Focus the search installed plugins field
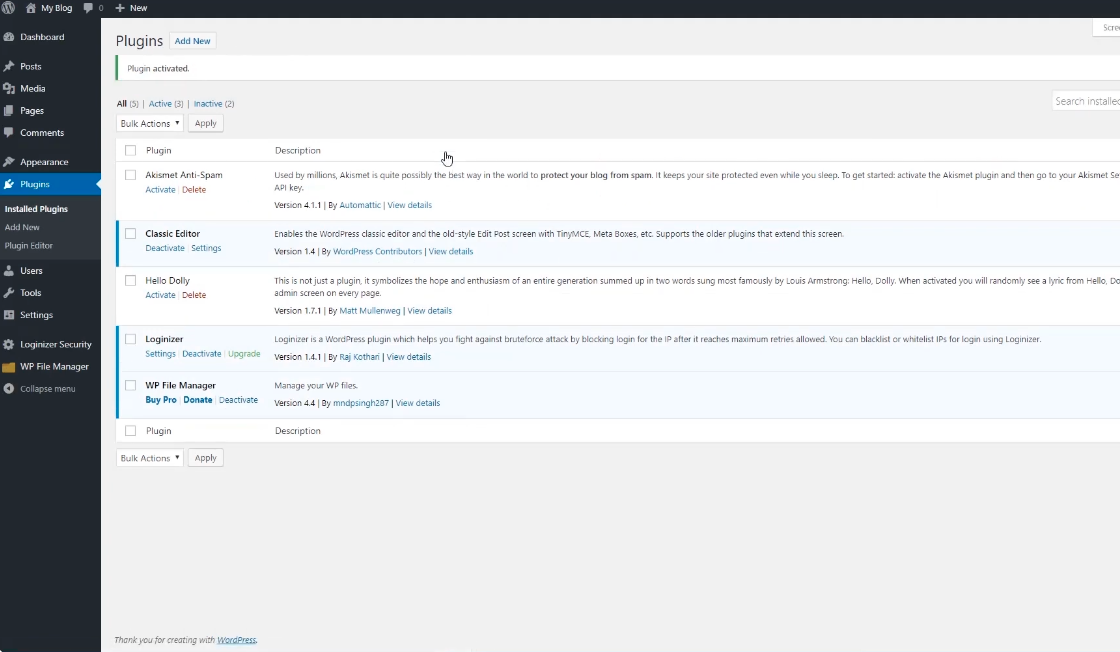Screen dimensions: 1120x652 click(x=1087, y=101)
